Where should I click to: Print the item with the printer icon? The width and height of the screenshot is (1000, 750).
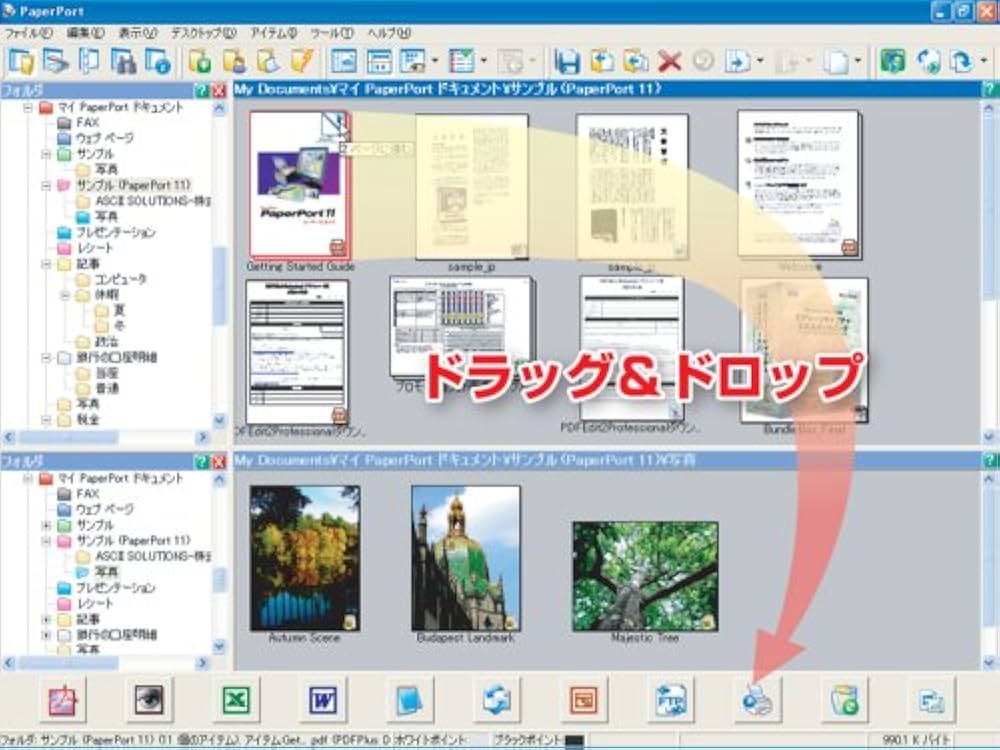point(758,701)
